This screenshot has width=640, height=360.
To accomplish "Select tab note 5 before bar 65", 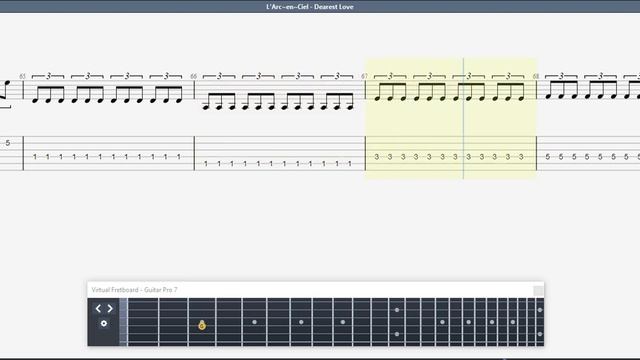I will coord(7,143).
